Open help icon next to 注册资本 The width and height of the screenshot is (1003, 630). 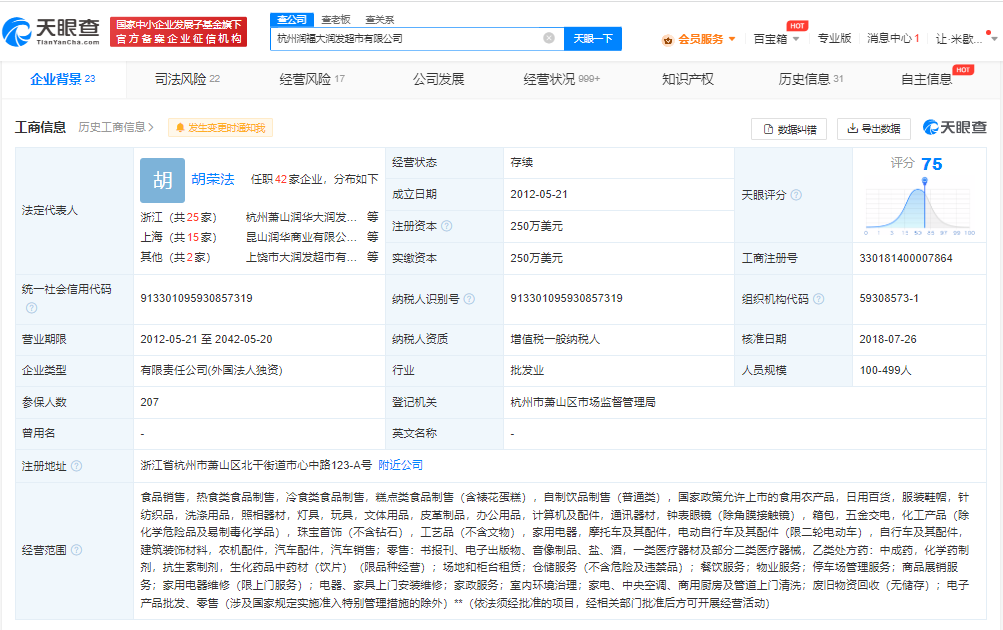(446, 226)
